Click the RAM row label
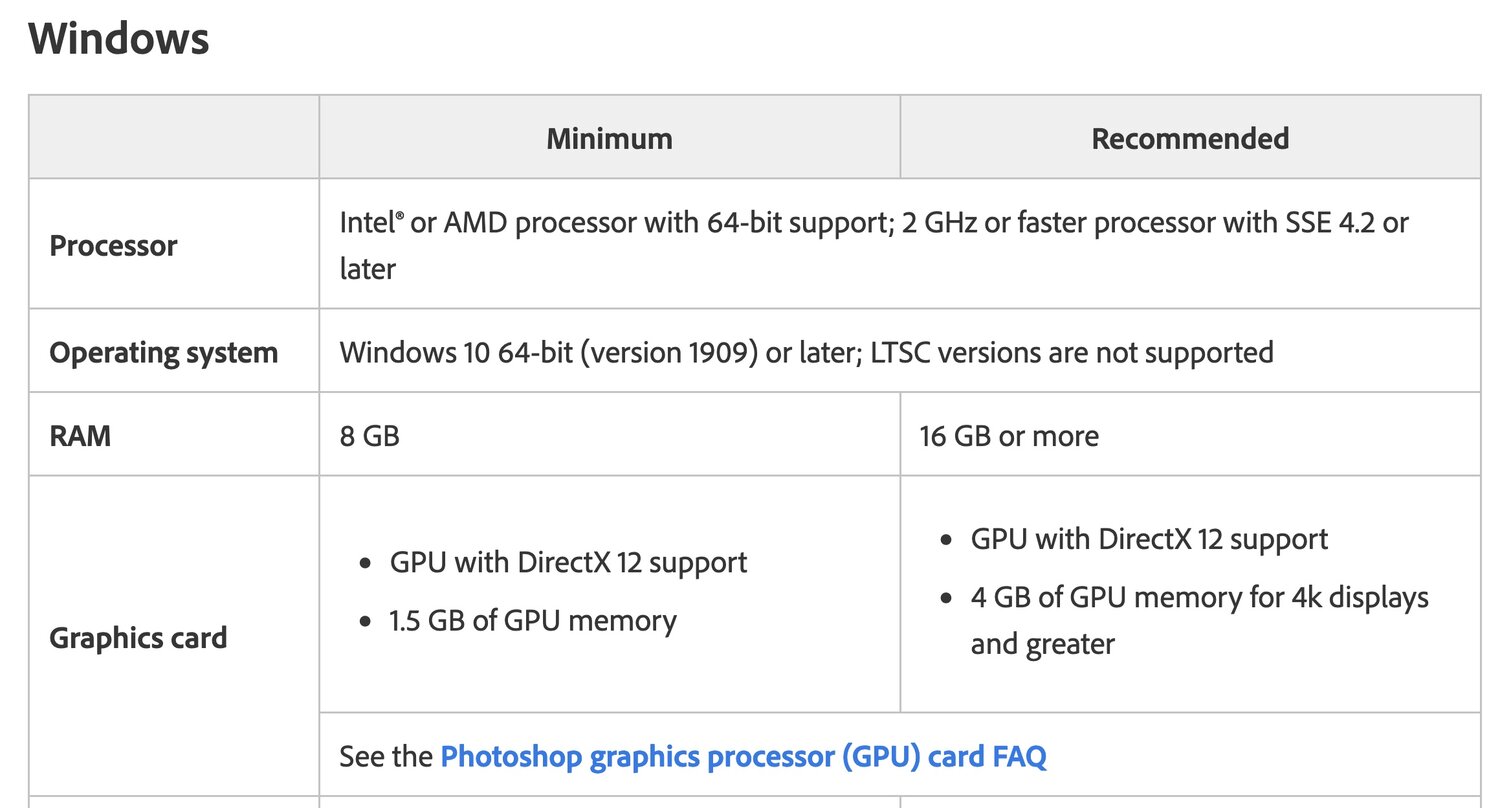1500x808 pixels. coord(80,436)
